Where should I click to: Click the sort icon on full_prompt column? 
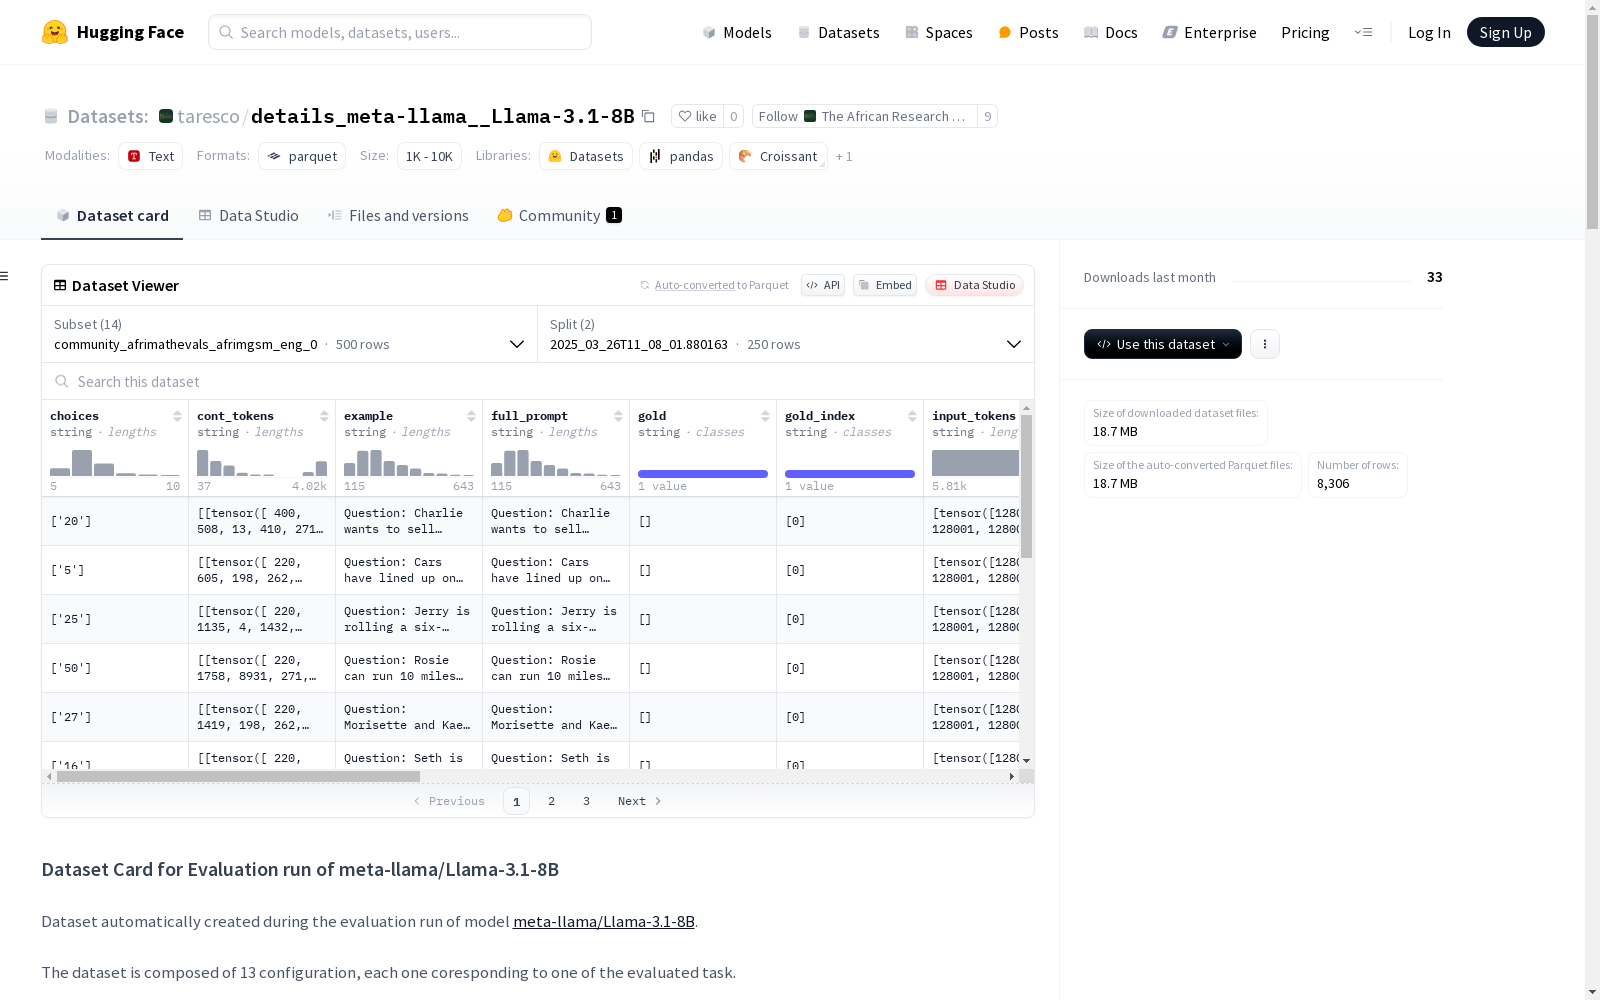point(618,416)
